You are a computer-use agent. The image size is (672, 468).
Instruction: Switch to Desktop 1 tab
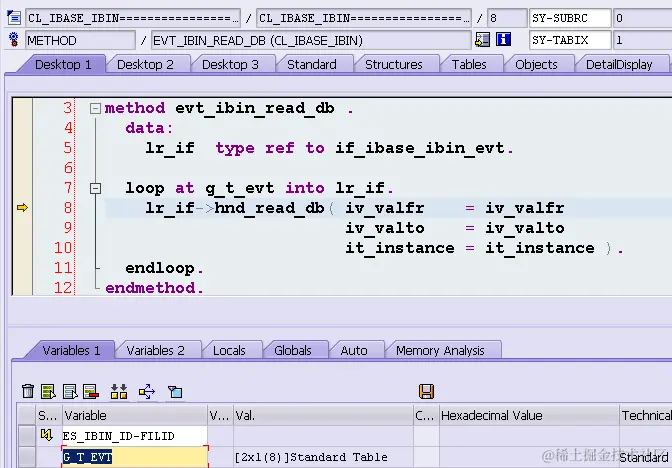click(63, 65)
